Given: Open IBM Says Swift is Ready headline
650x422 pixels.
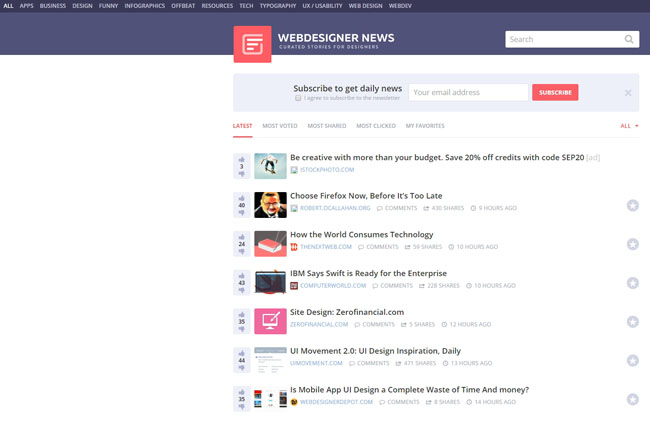Looking at the screenshot, I should (369, 273).
